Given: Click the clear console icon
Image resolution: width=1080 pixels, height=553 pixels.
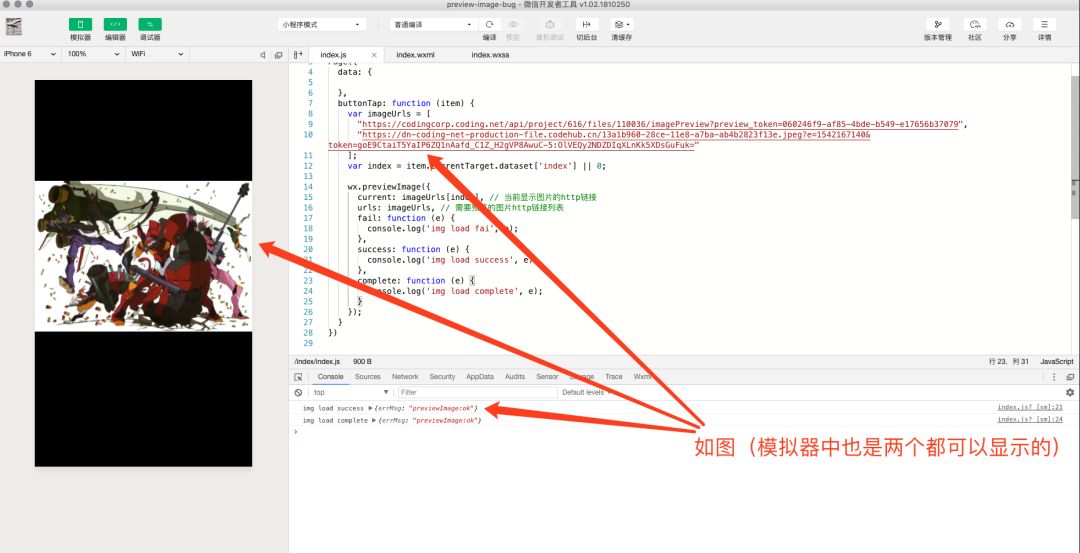Looking at the screenshot, I should [298, 393].
